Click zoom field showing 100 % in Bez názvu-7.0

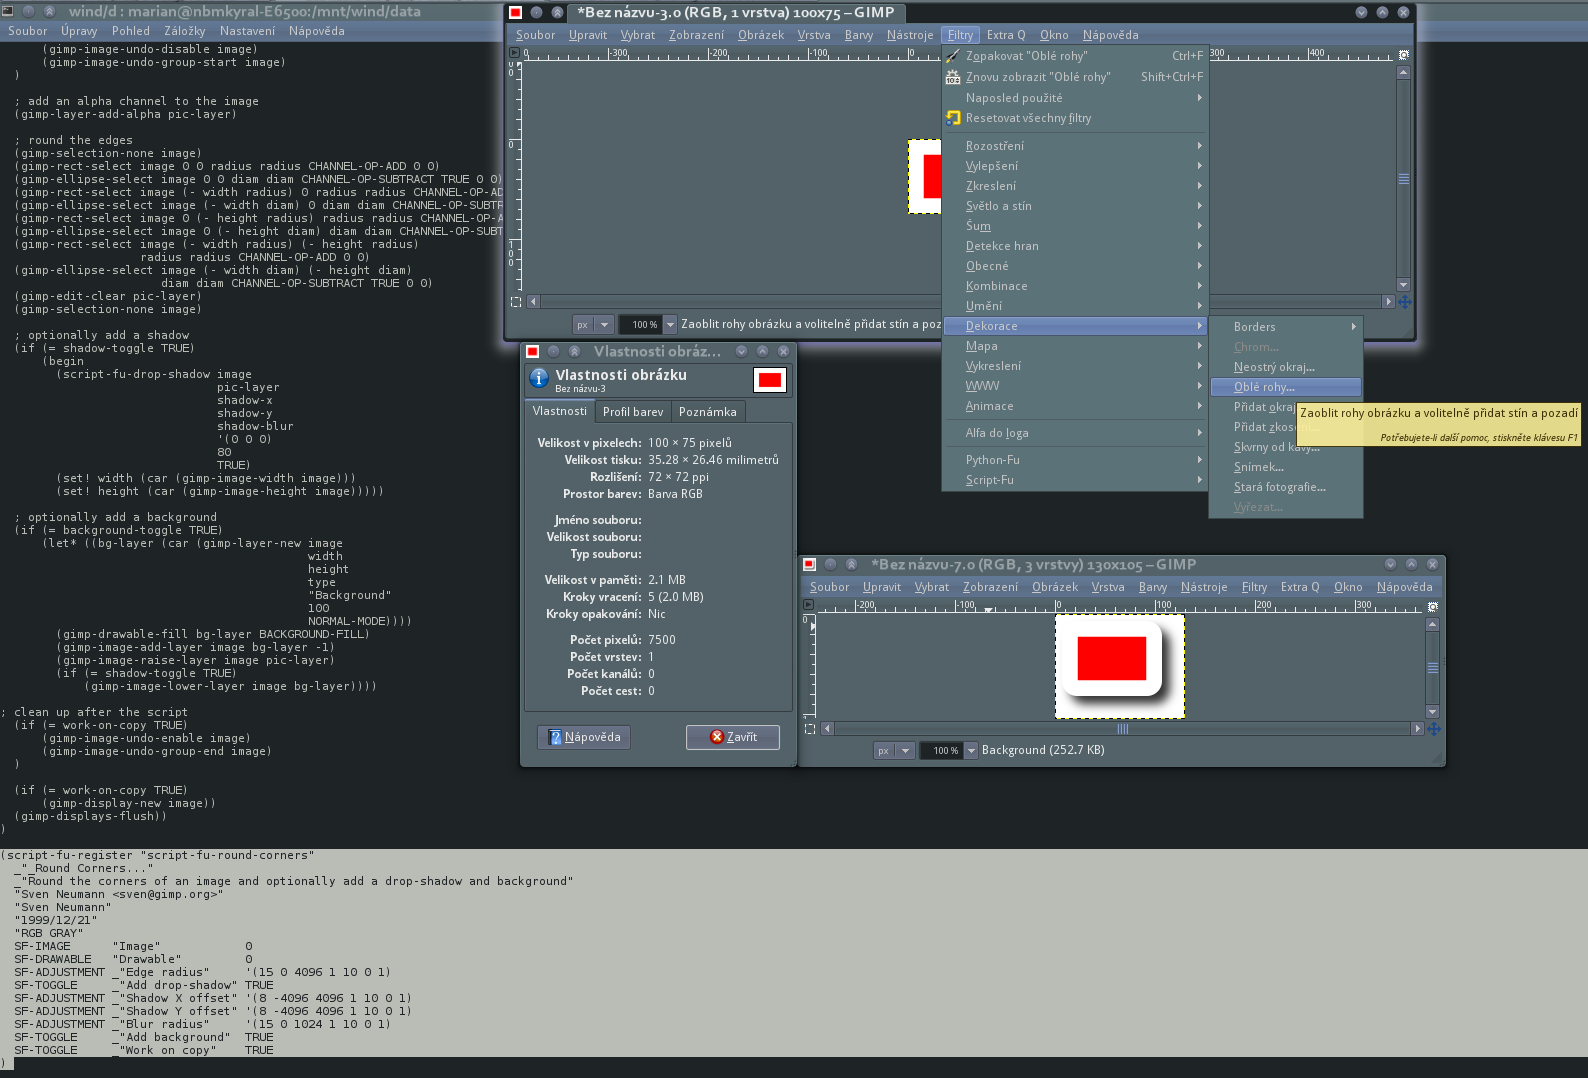pyautogui.click(x=942, y=751)
